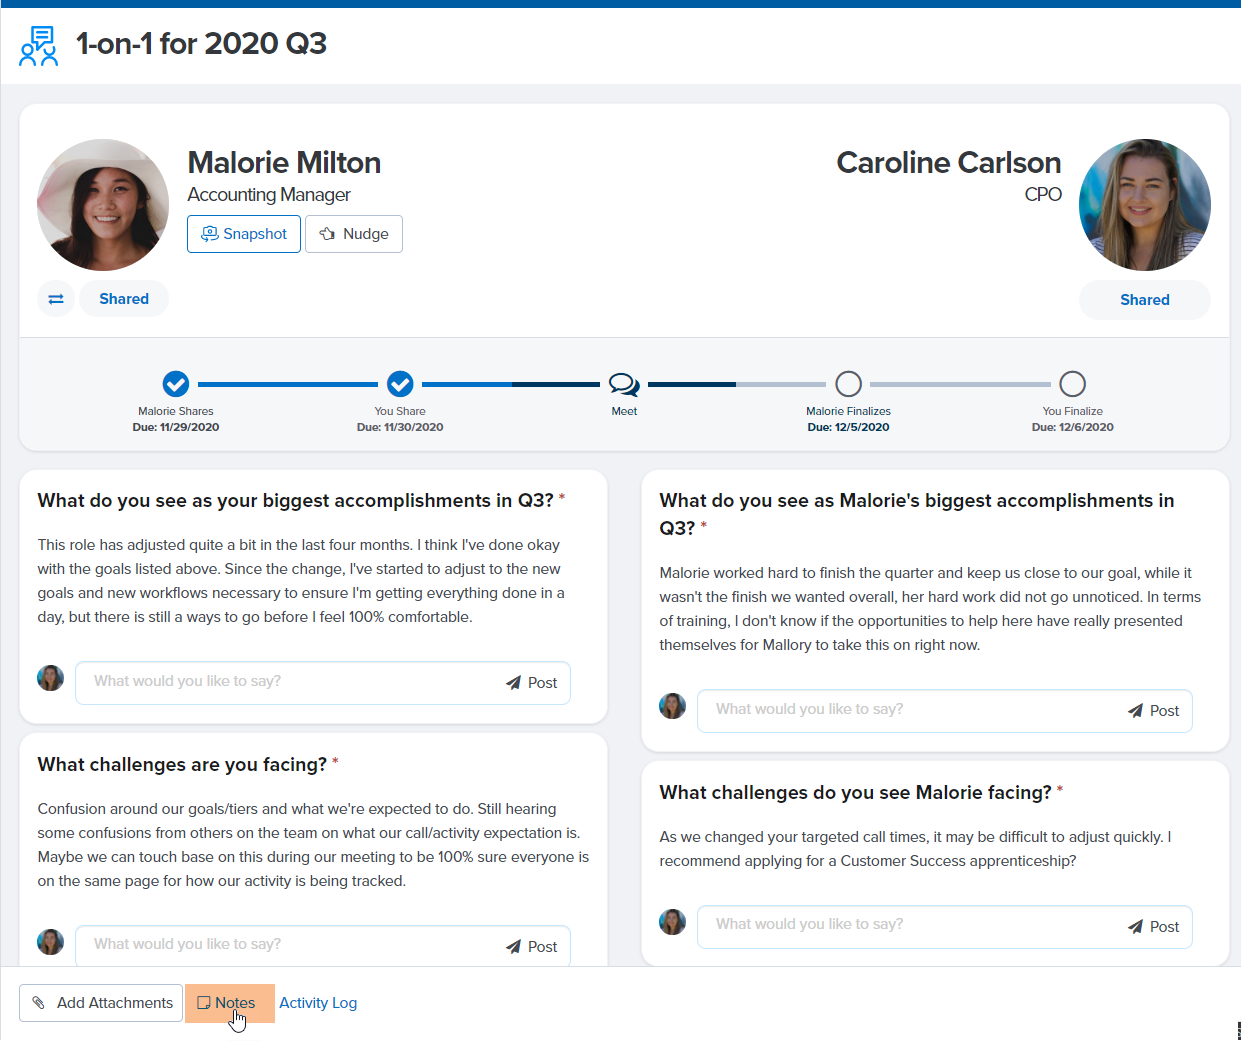Click the You Share completed checkmark

[x=400, y=384]
